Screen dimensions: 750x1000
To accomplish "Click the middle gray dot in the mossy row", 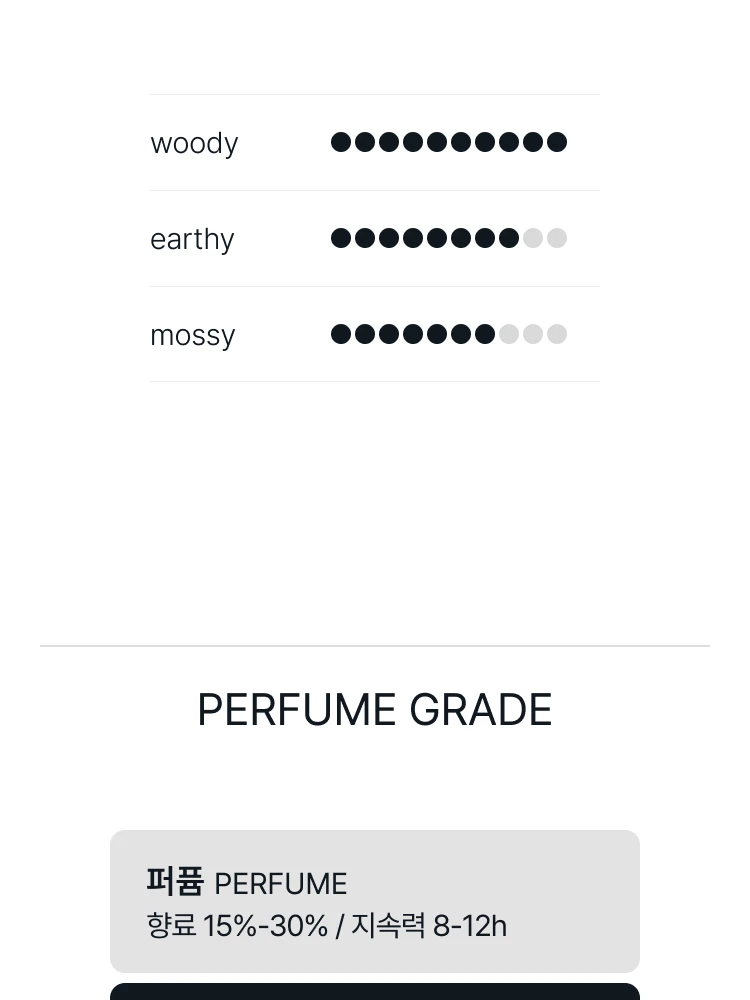I will (x=533, y=334).
